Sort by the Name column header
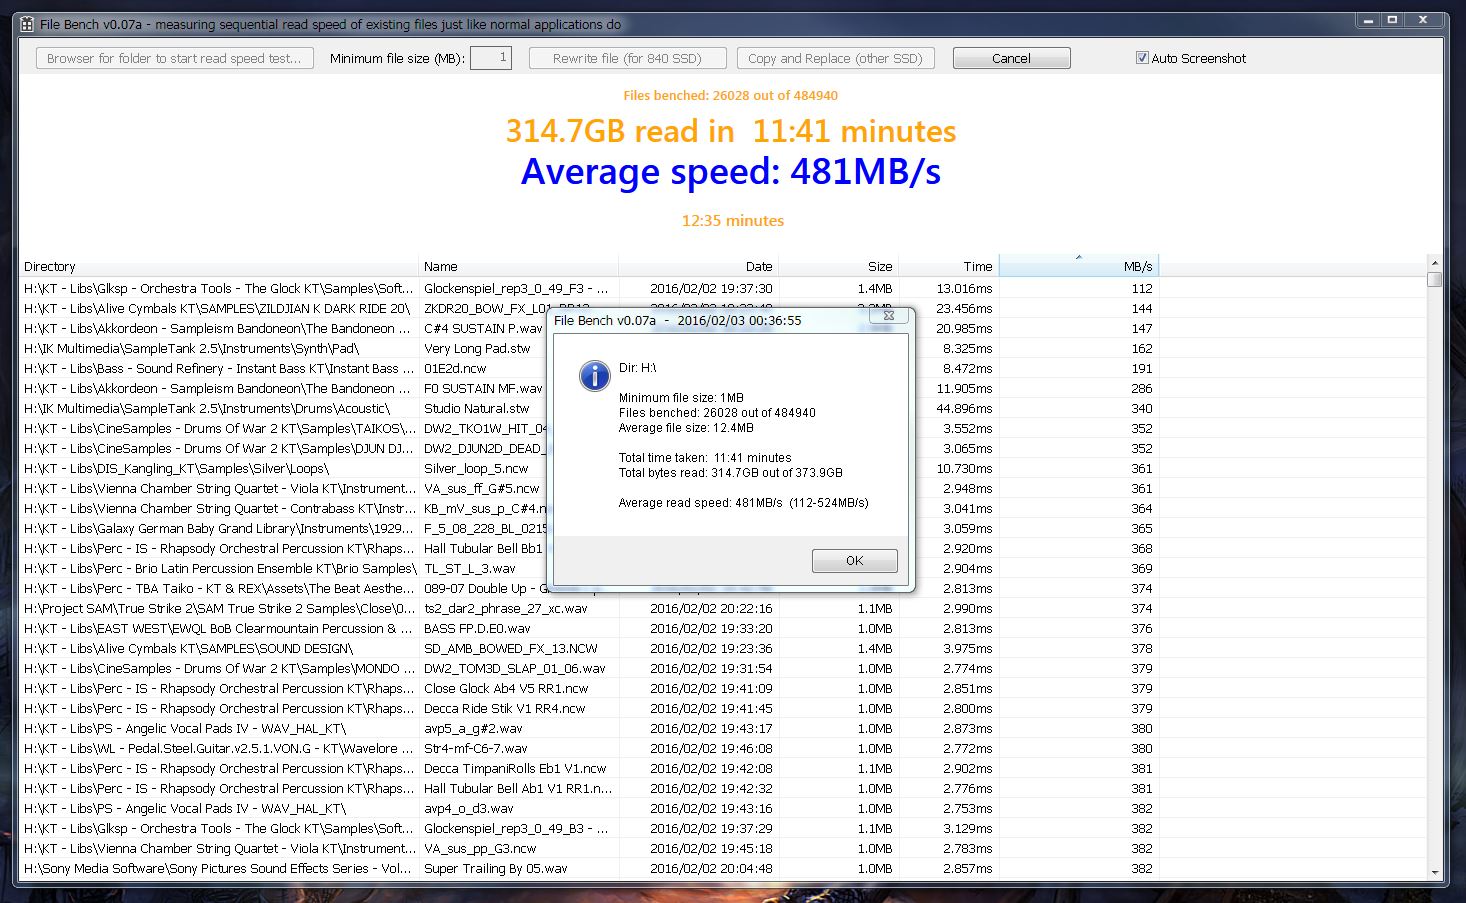The image size is (1466, 903). tap(518, 266)
